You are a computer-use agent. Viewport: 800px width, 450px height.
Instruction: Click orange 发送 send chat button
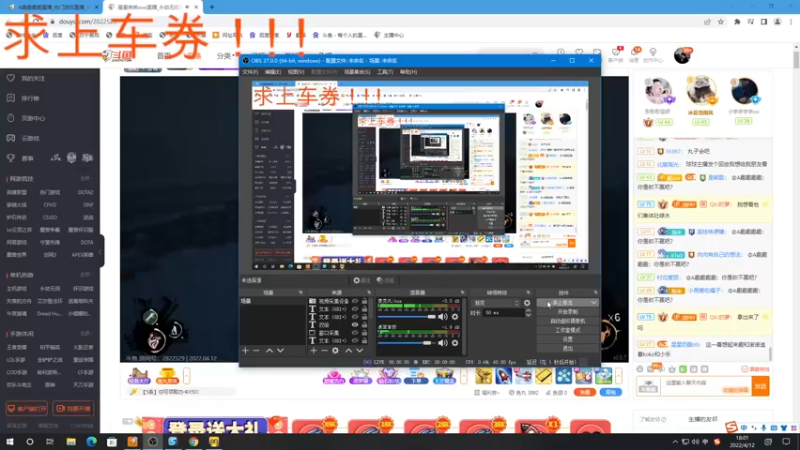pos(760,386)
